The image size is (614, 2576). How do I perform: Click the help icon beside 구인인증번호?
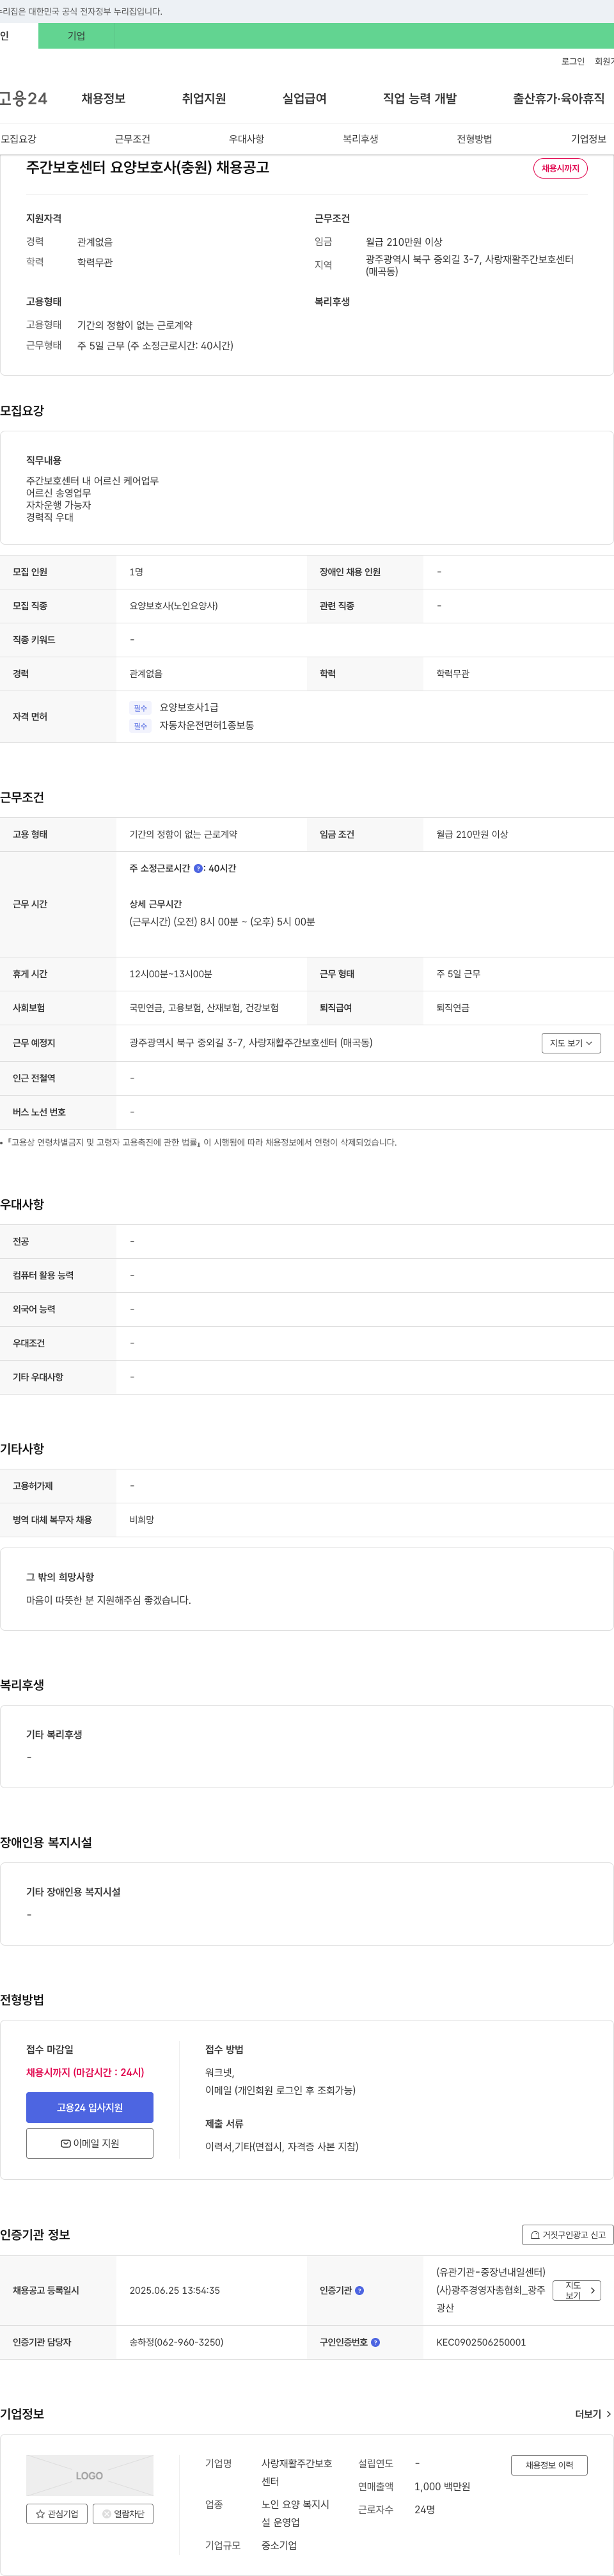click(375, 2342)
